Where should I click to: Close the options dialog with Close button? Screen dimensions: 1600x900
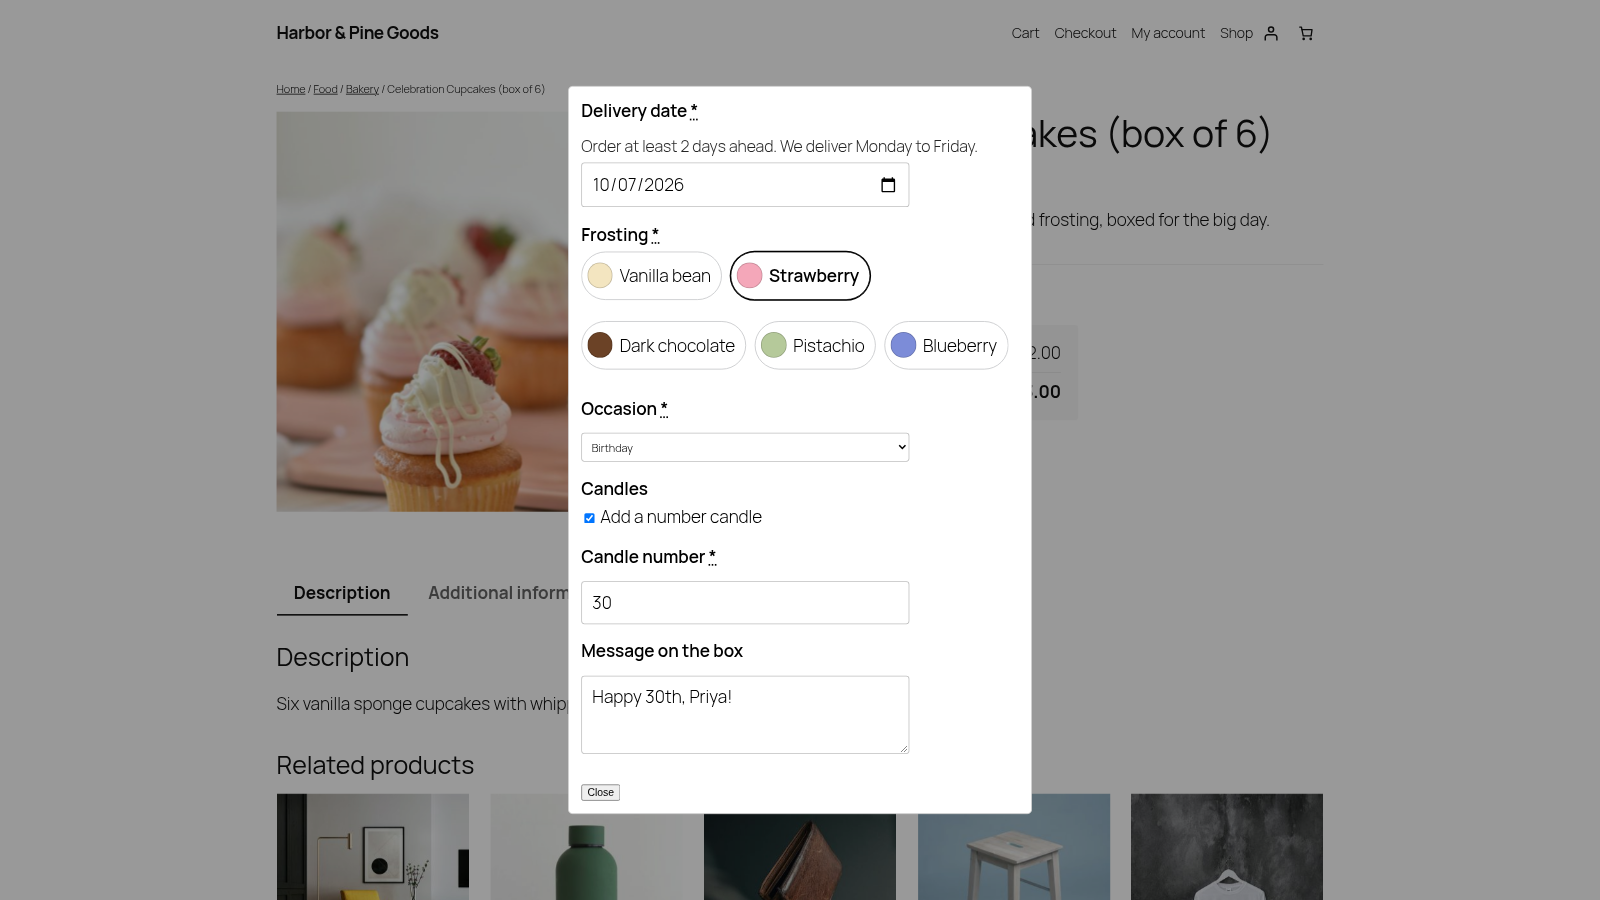[x=600, y=792]
